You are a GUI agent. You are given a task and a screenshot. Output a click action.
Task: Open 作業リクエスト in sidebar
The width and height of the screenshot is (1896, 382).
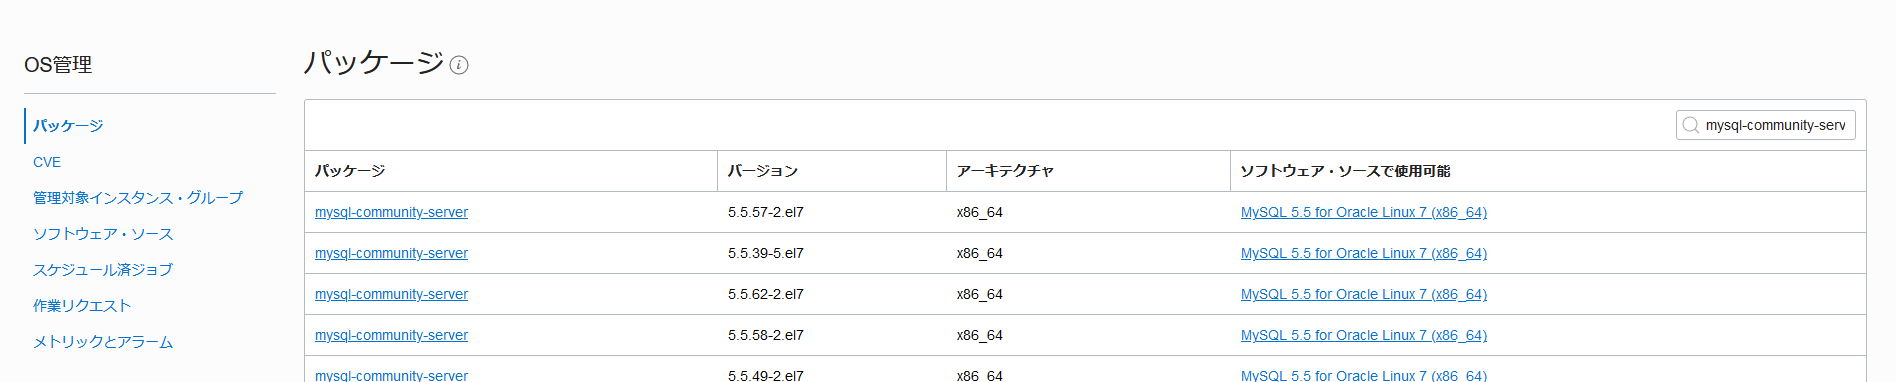(x=82, y=306)
